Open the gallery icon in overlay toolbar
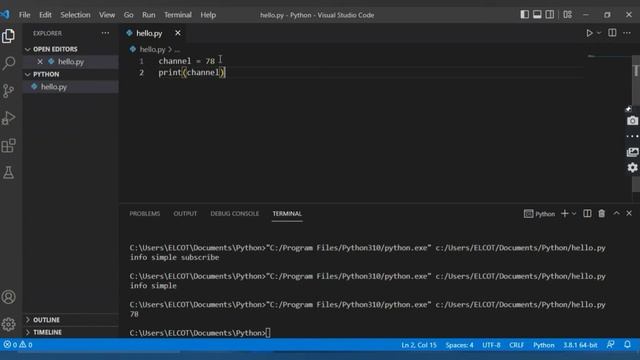Screen dimensions: 640x360 (x=632, y=152)
